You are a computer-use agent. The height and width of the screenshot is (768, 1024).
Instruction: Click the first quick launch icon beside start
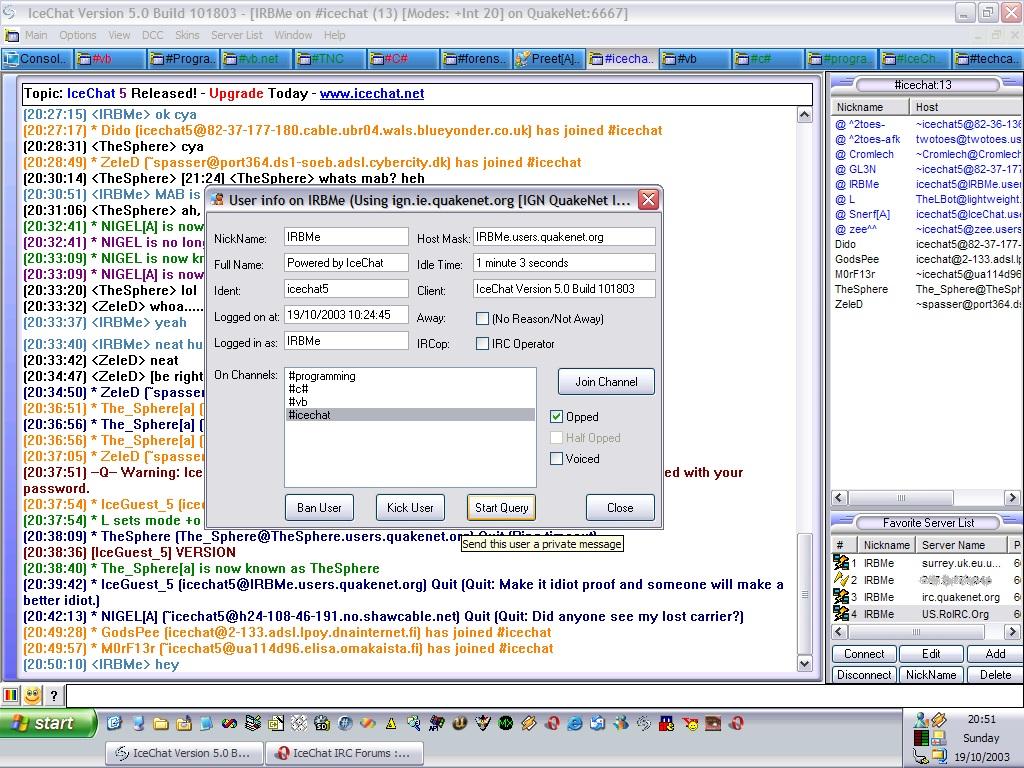click(x=115, y=723)
